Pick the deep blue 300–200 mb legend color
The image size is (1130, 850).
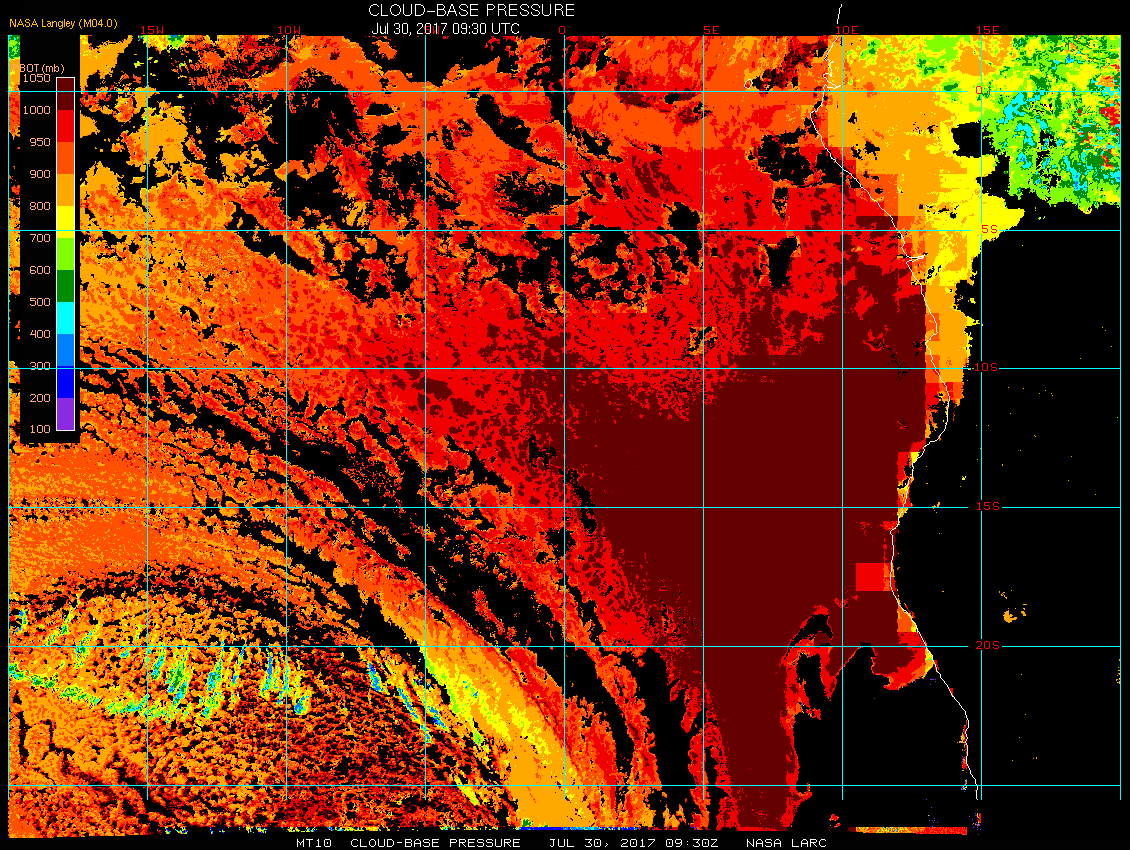tap(66, 382)
